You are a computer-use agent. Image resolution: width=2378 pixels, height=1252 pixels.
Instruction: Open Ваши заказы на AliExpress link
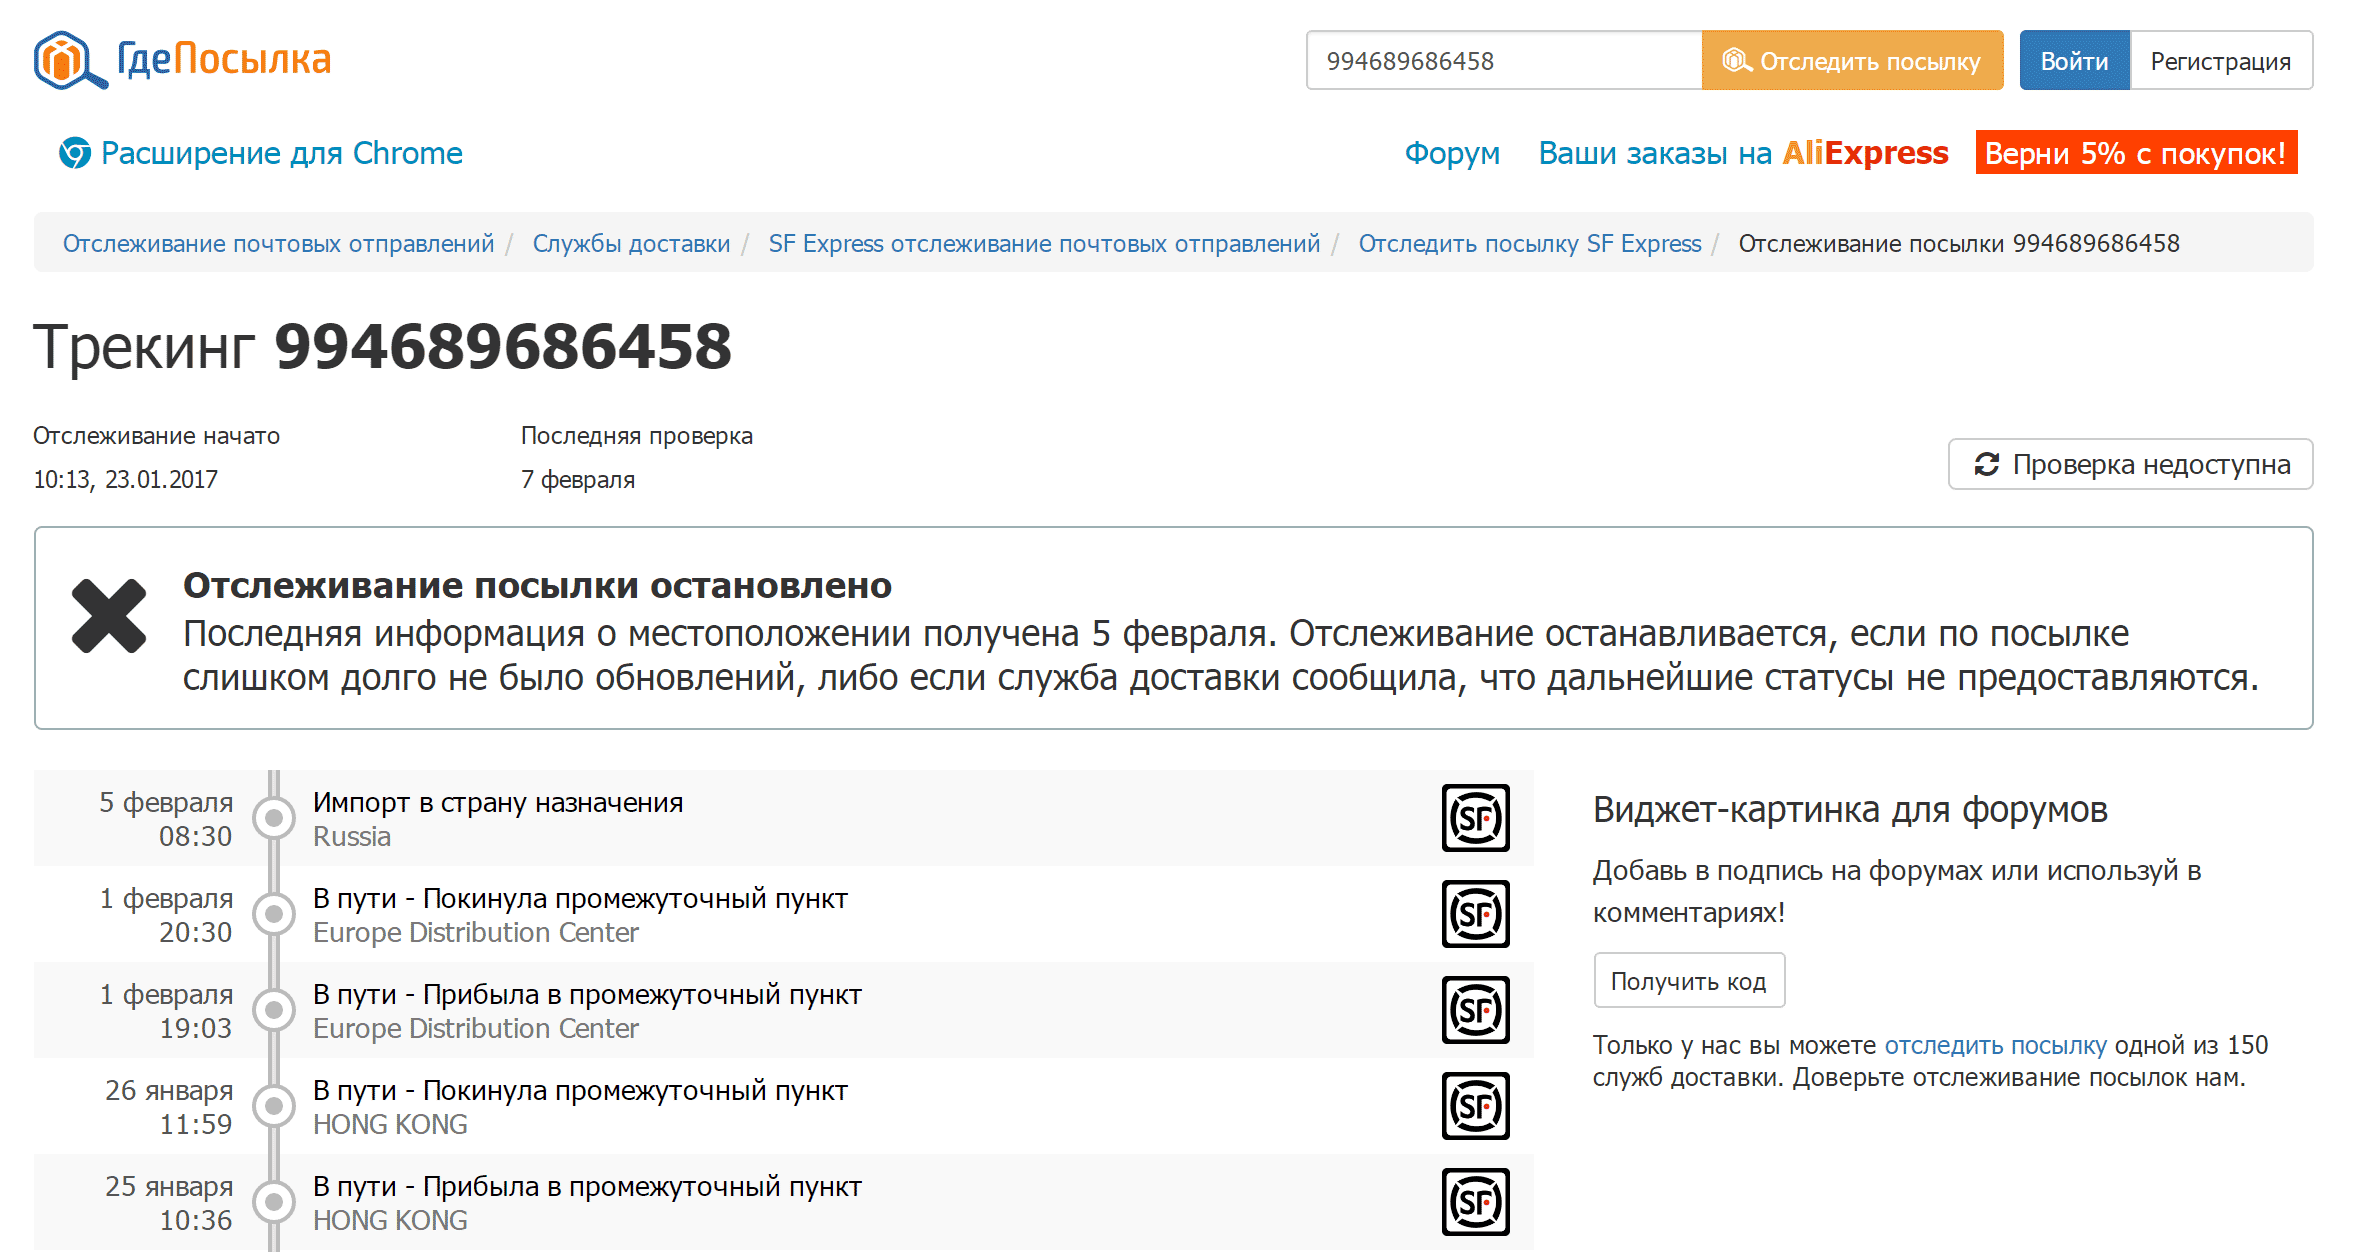(1743, 153)
